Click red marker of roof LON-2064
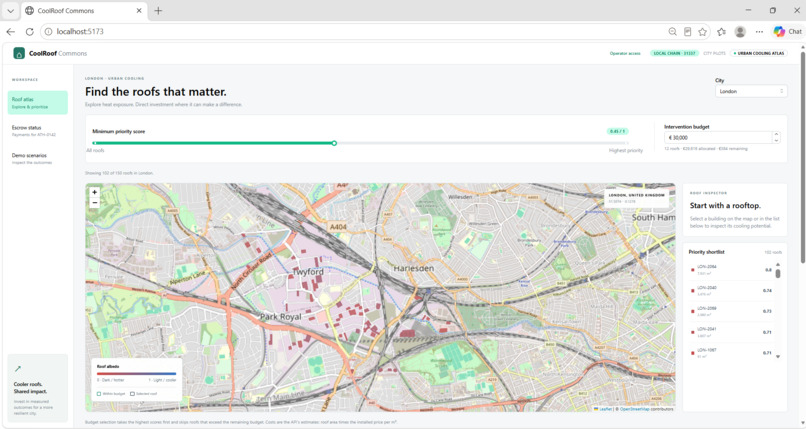 click(x=692, y=270)
